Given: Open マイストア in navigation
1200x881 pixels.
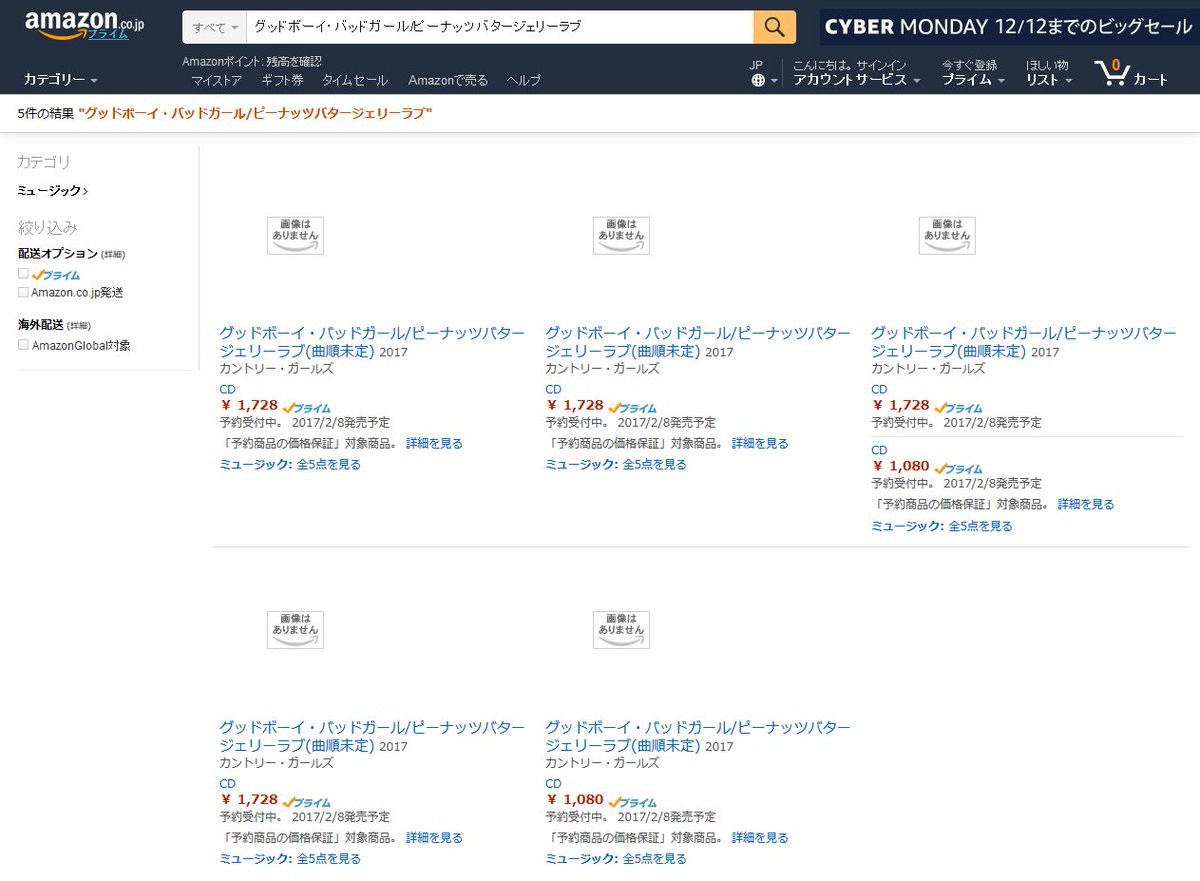Looking at the screenshot, I should click(216, 80).
